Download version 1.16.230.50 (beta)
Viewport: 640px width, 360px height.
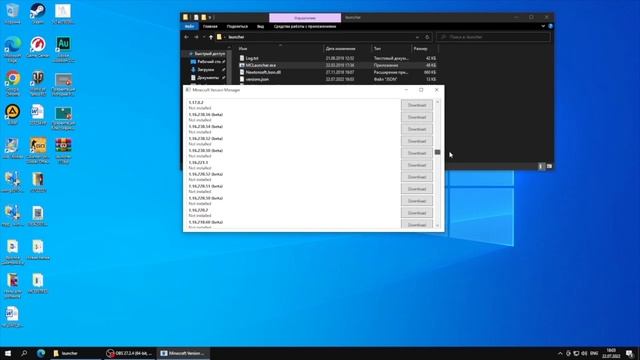[x=417, y=153]
